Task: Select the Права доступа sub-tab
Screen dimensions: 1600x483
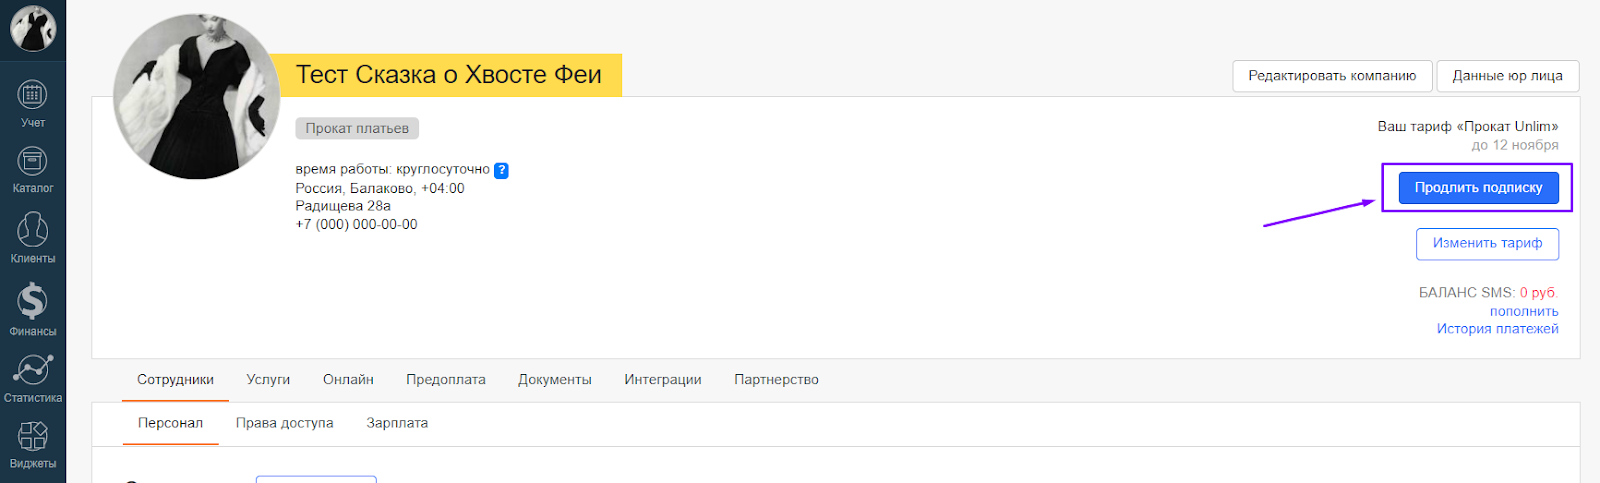Action: coord(285,423)
